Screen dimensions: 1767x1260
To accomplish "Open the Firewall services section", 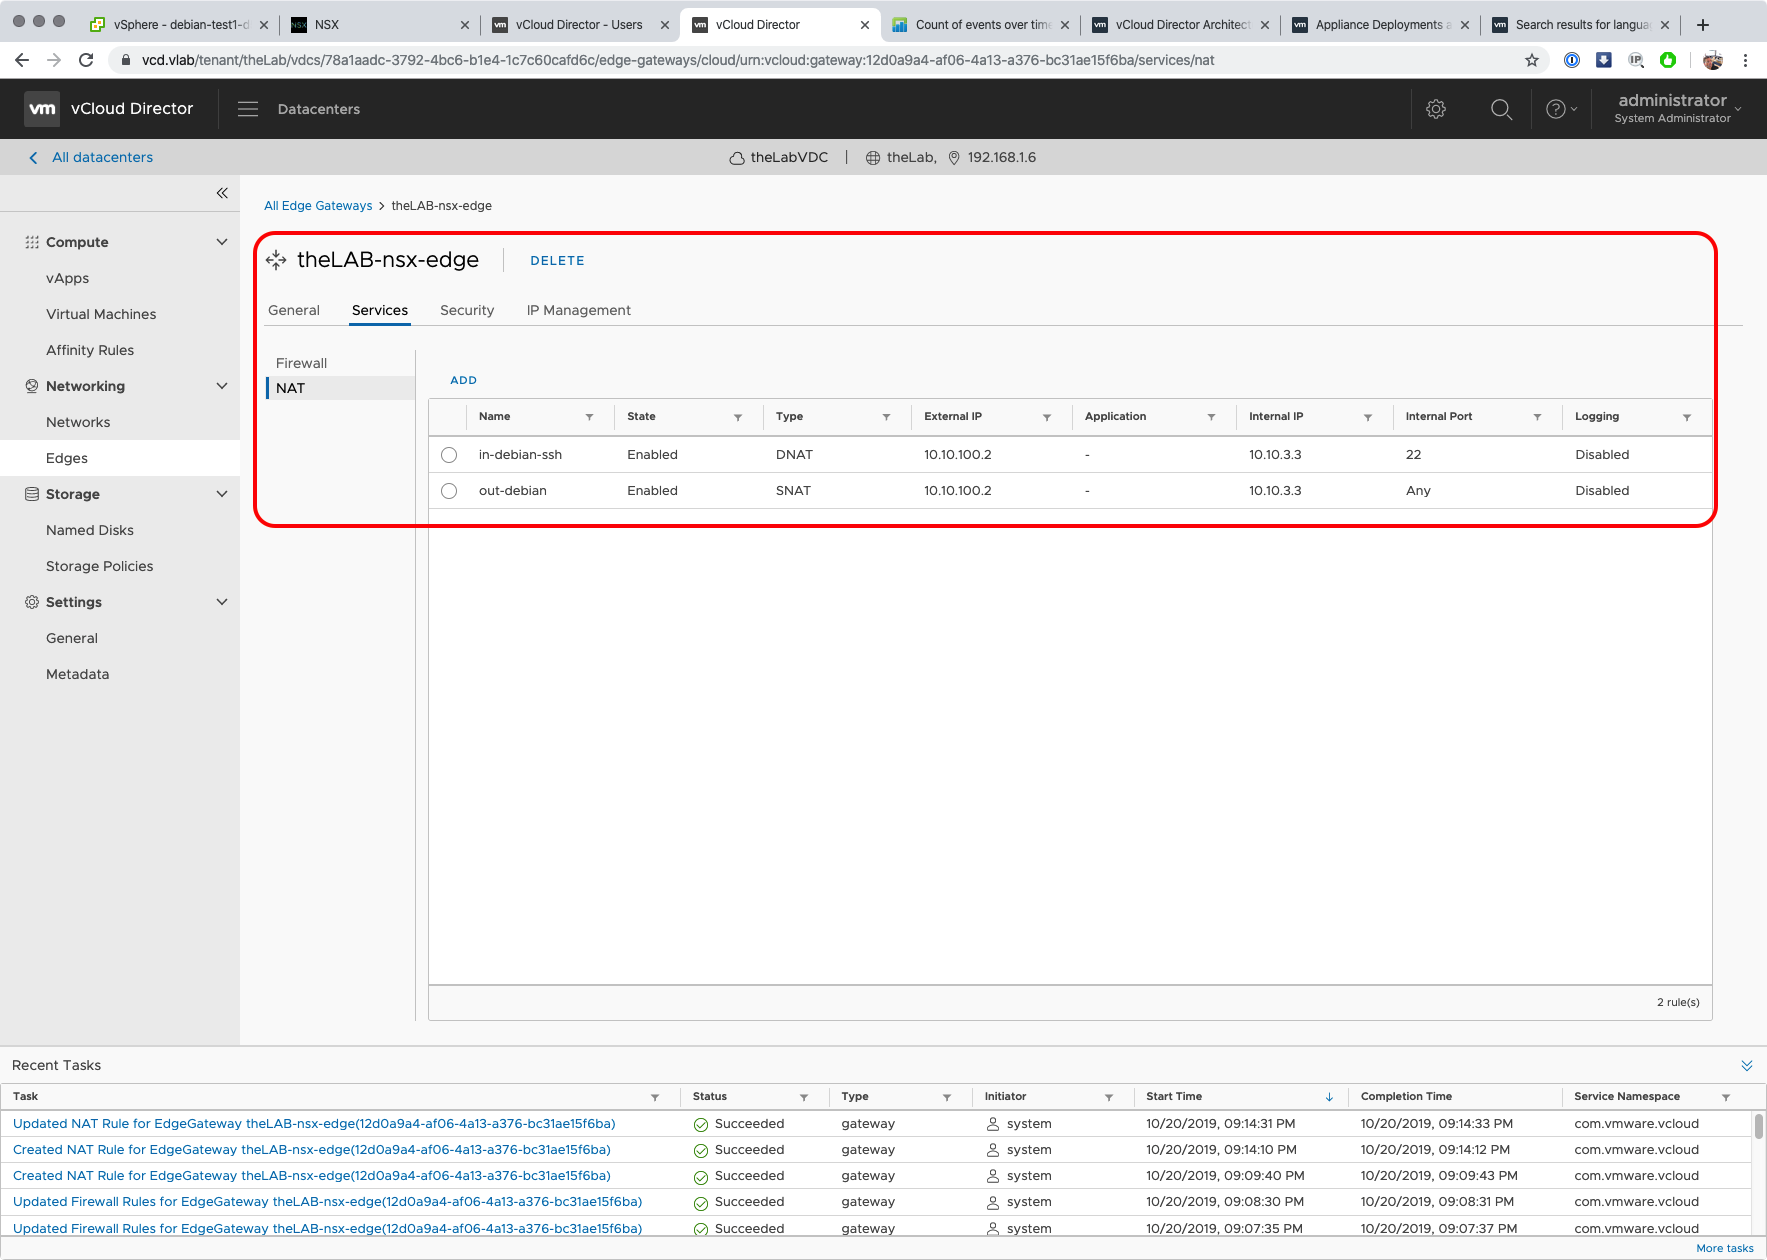I will (301, 363).
